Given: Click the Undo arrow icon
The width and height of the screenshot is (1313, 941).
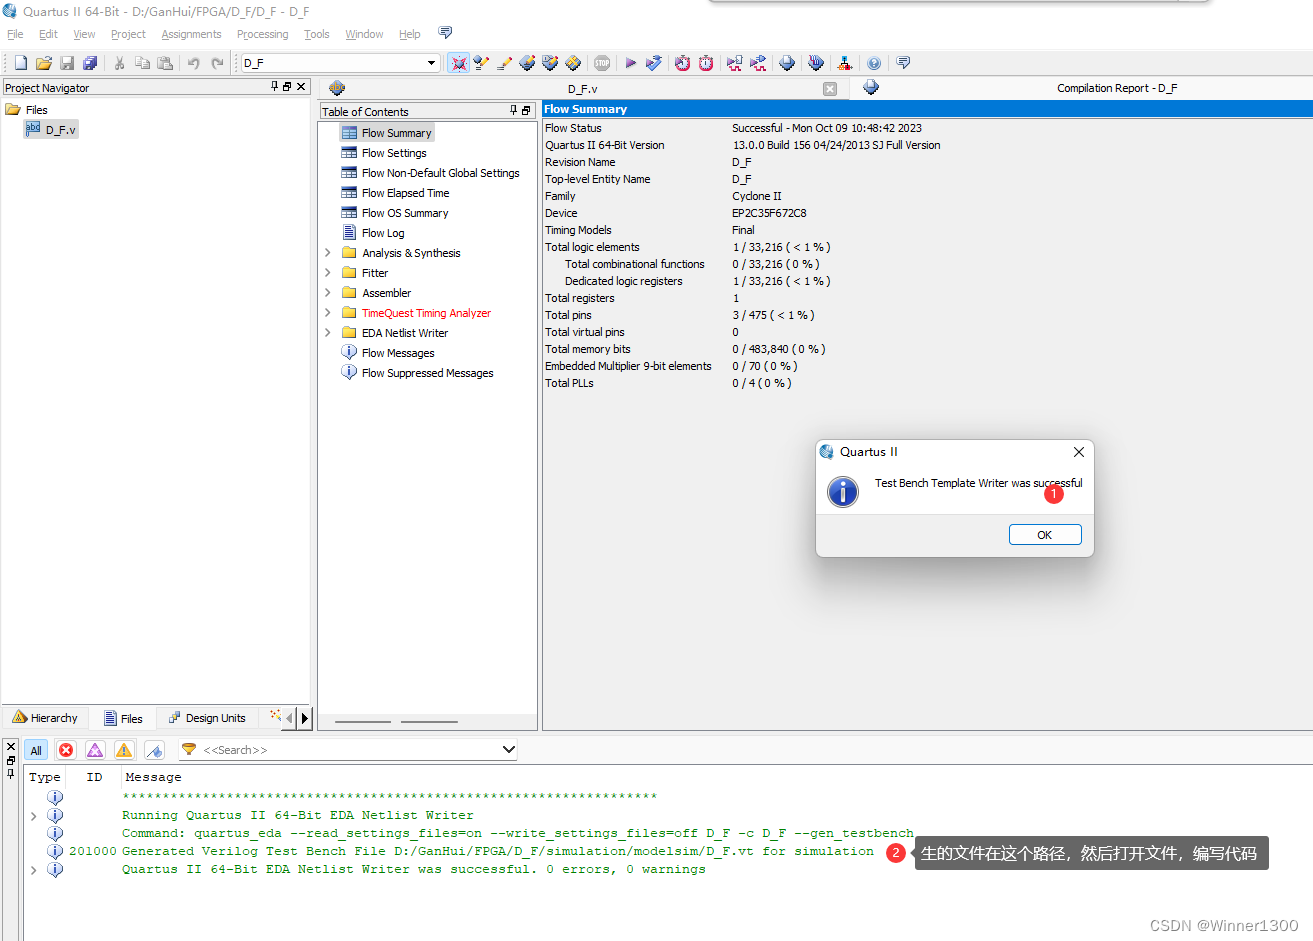Looking at the screenshot, I should pyautogui.click(x=193, y=63).
